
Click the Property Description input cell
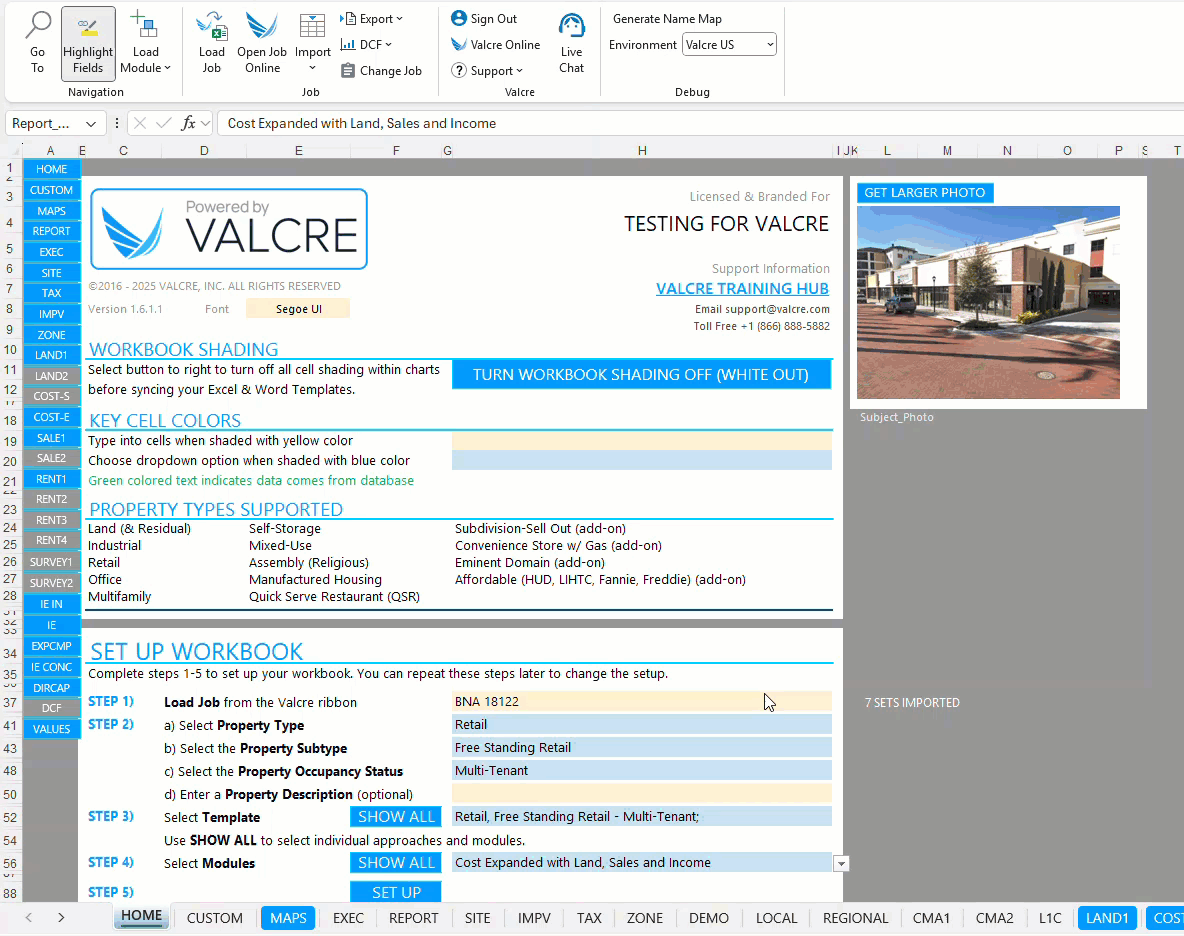642,793
